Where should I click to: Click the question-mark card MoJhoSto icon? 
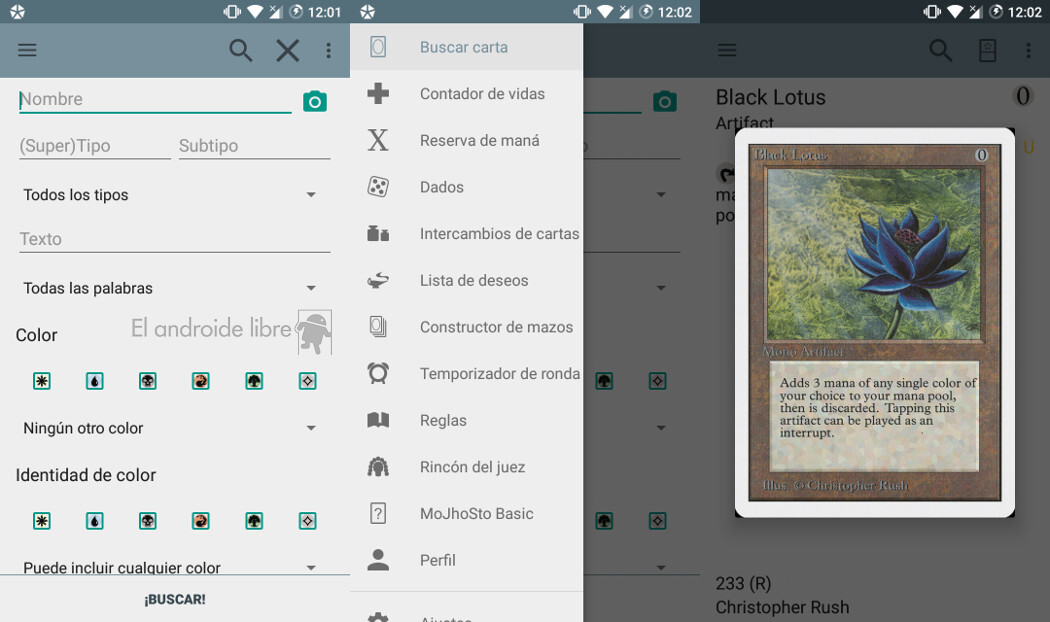point(378,514)
